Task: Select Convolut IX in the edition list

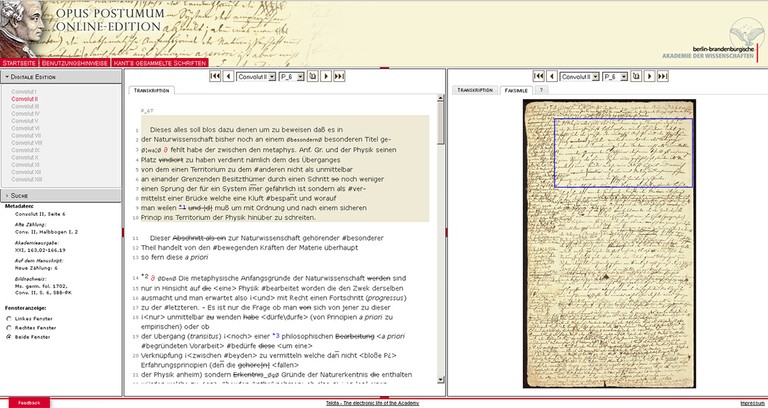Action: [x=25, y=150]
